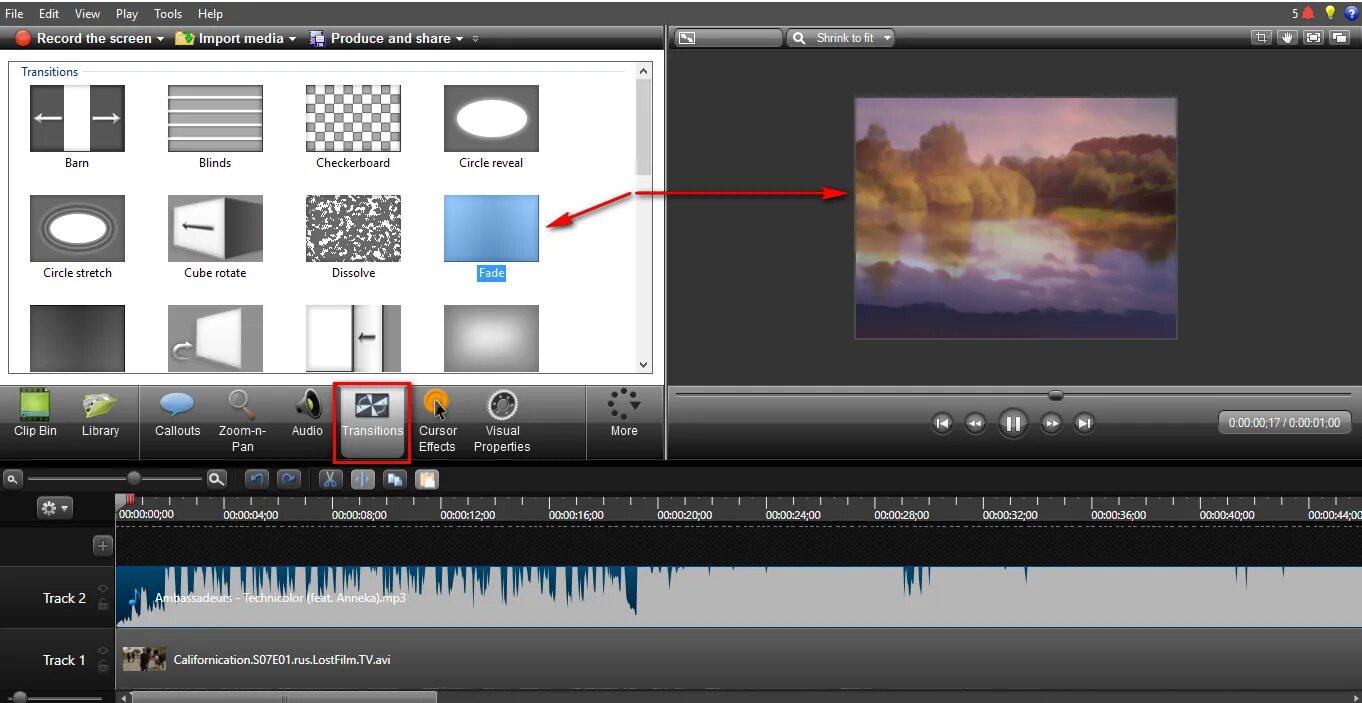The width and height of the screenshot is (1362, 703).
Task: Split the clip at playhead
Action: [362, 479]
